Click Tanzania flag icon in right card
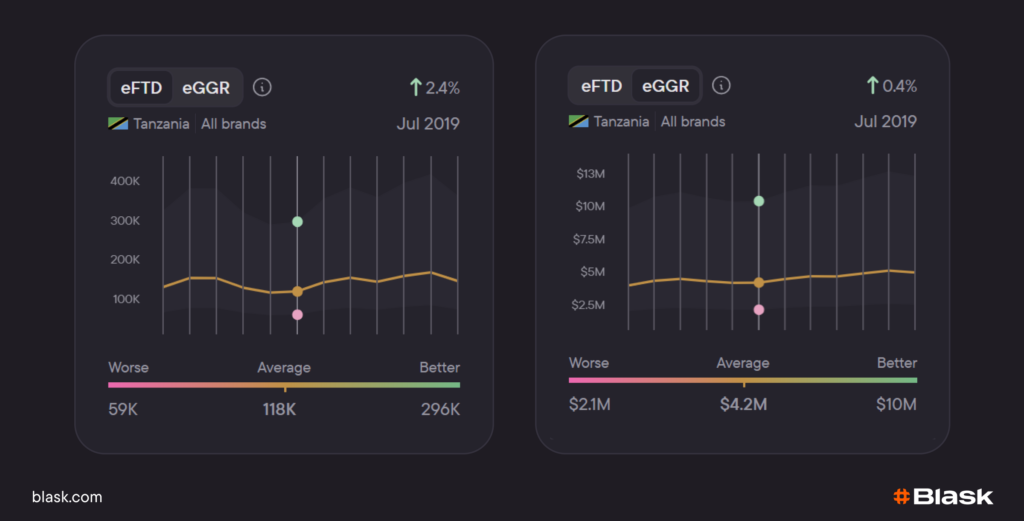 (x=578, y=121)
